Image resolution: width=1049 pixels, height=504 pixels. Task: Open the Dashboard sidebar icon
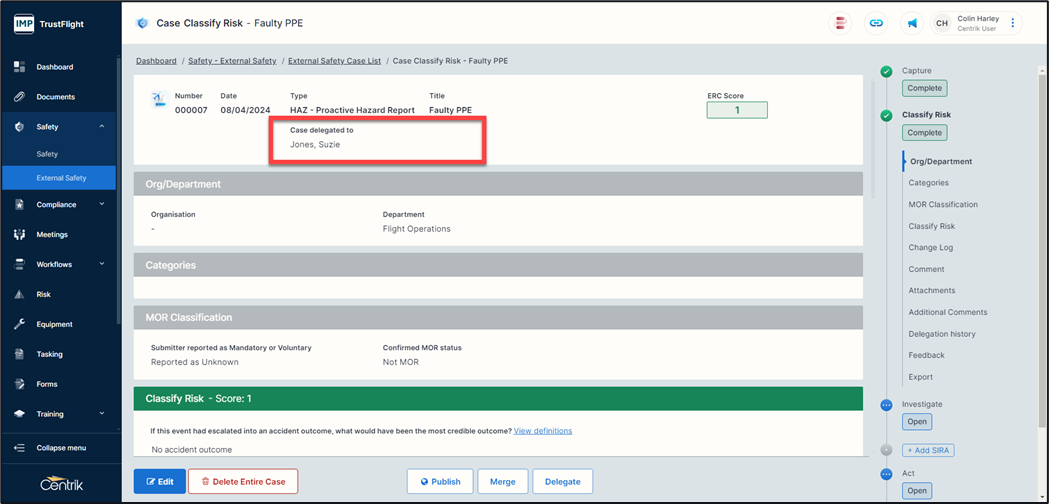pyautogui.click(x=20, y=67)
